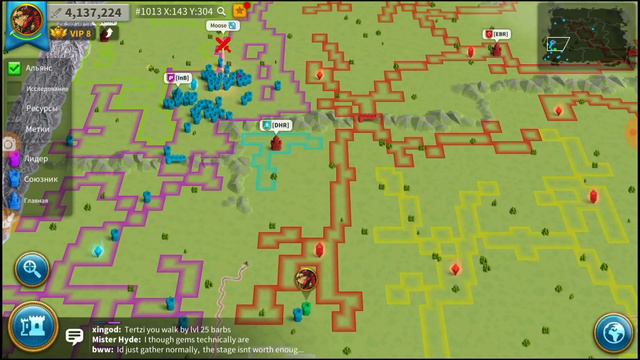The image size is (640, 360).
Task: Tap the zoom magnifier round button
Action: point(32,269)
